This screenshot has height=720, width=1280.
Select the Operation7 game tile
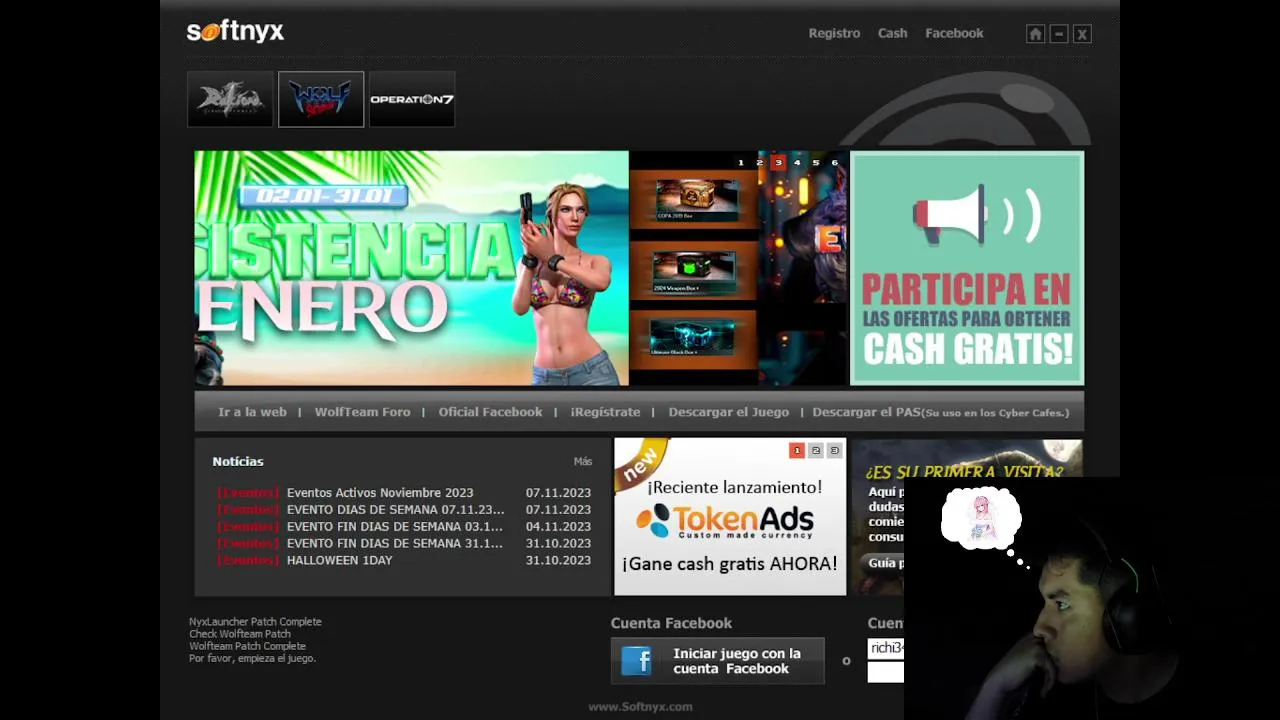412,99
